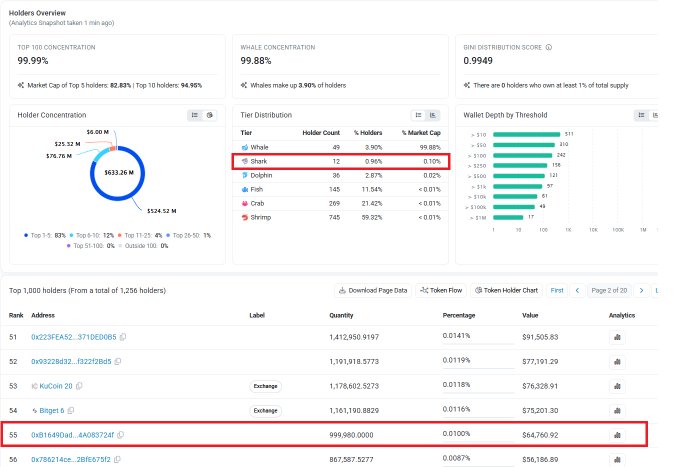Click Top 100 Concentration 99.99% value
The height and width of the screenshot is (467, 680).
(33, 61)
